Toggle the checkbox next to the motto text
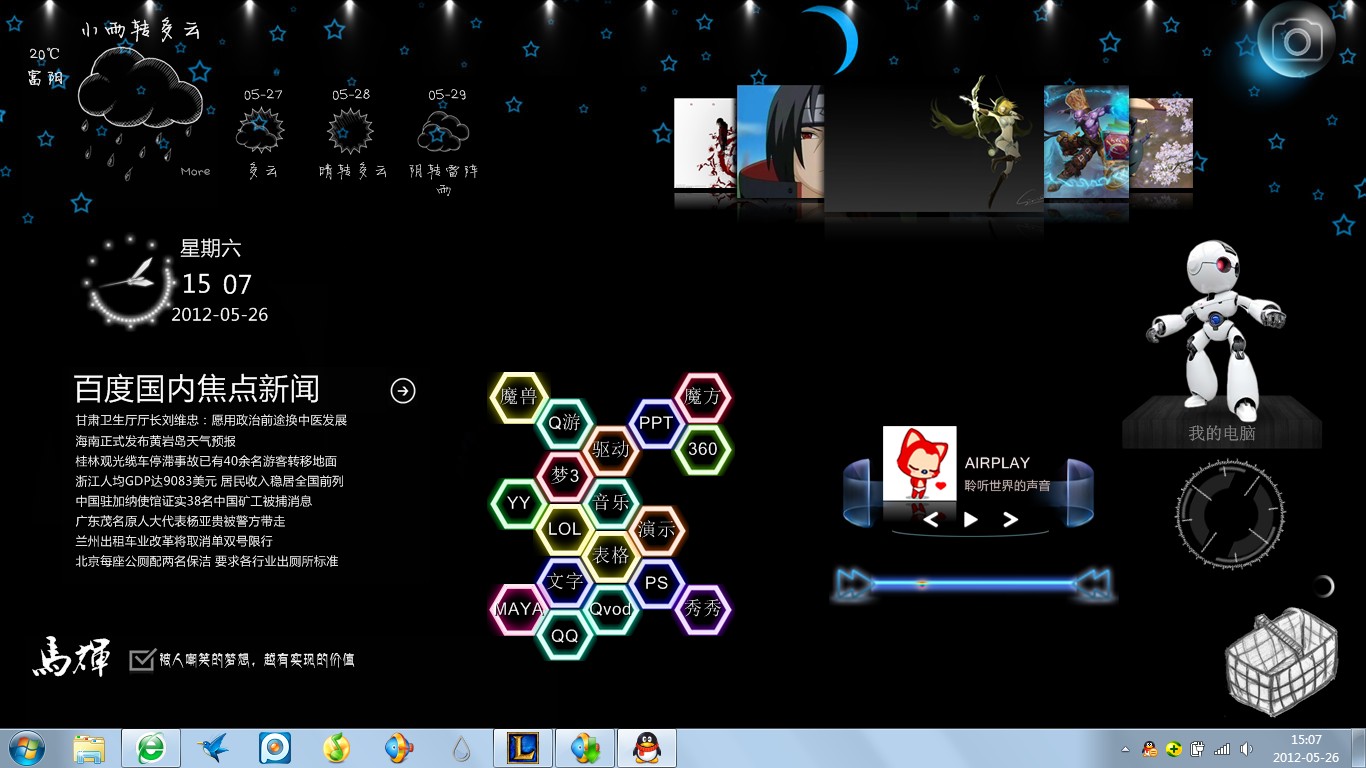Screen dimensions: 1366x768 point(142,660)
